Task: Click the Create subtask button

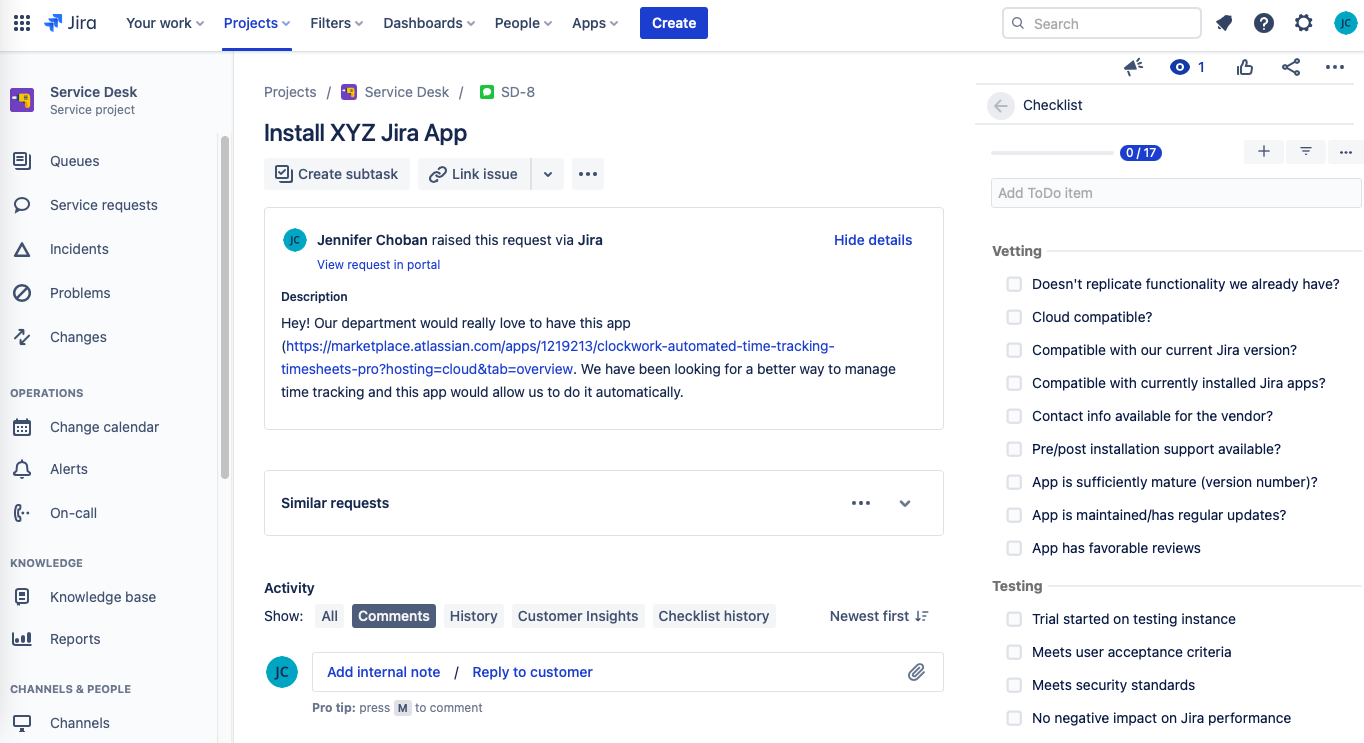Action: point(337,174)
